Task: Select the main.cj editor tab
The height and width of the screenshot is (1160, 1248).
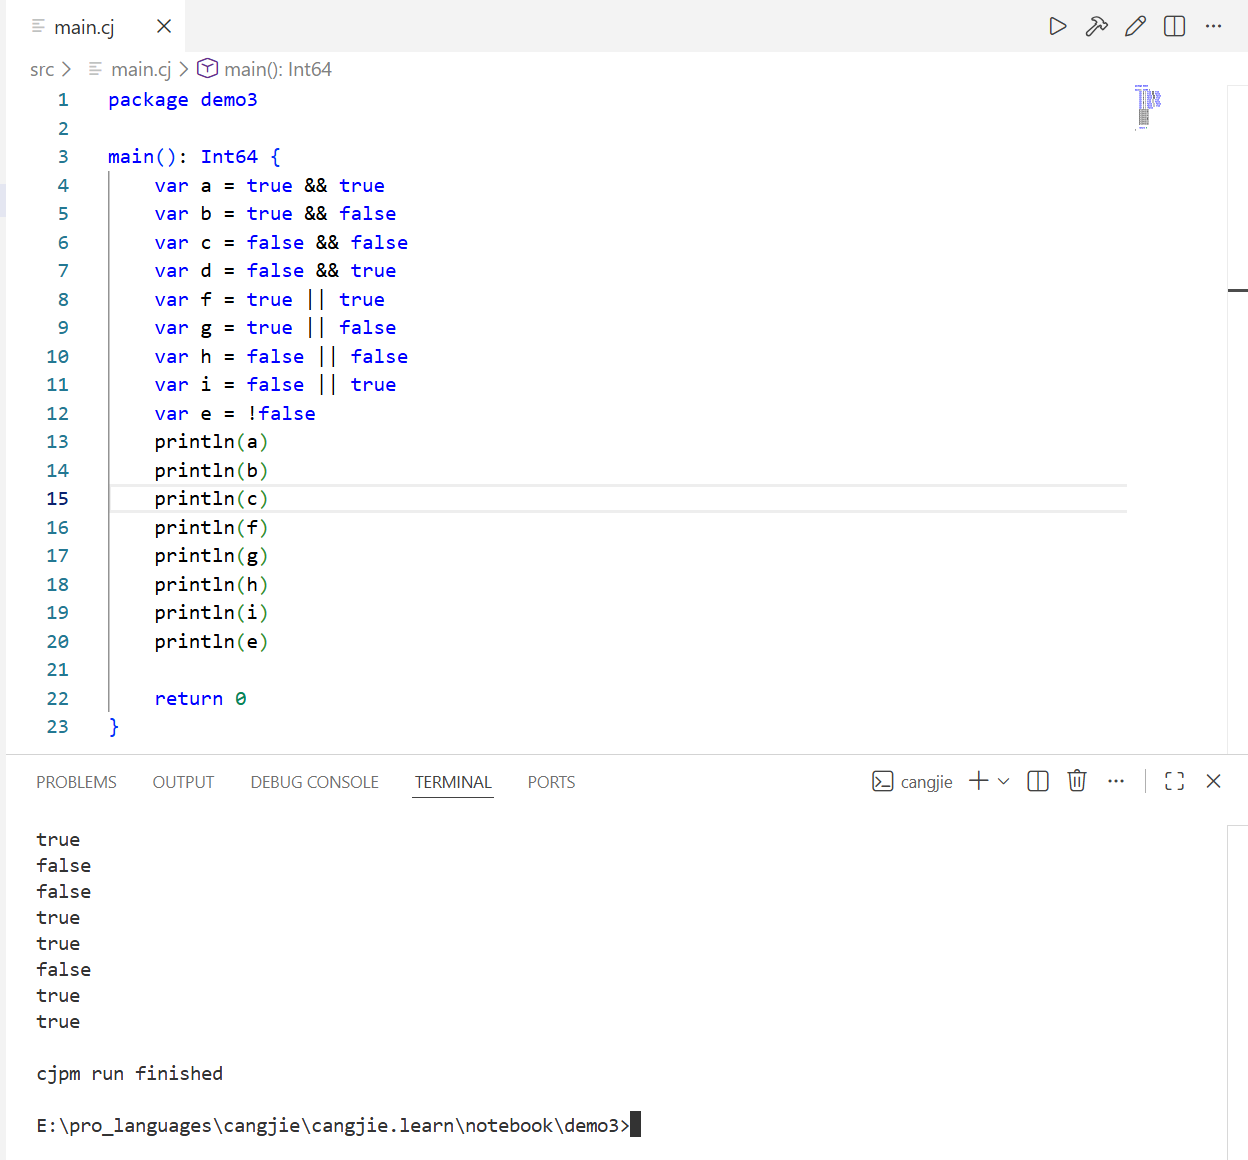Action: 95,26
